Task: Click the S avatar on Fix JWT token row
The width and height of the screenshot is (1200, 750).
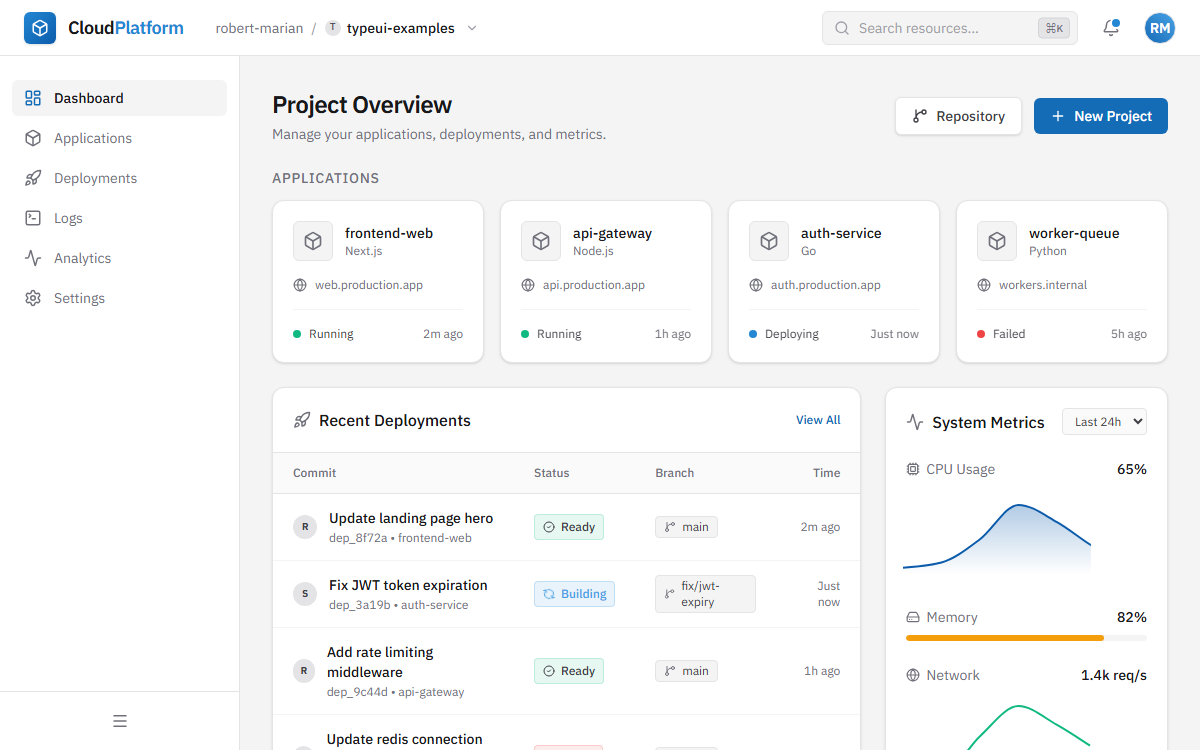Action: tap(305, 594)
